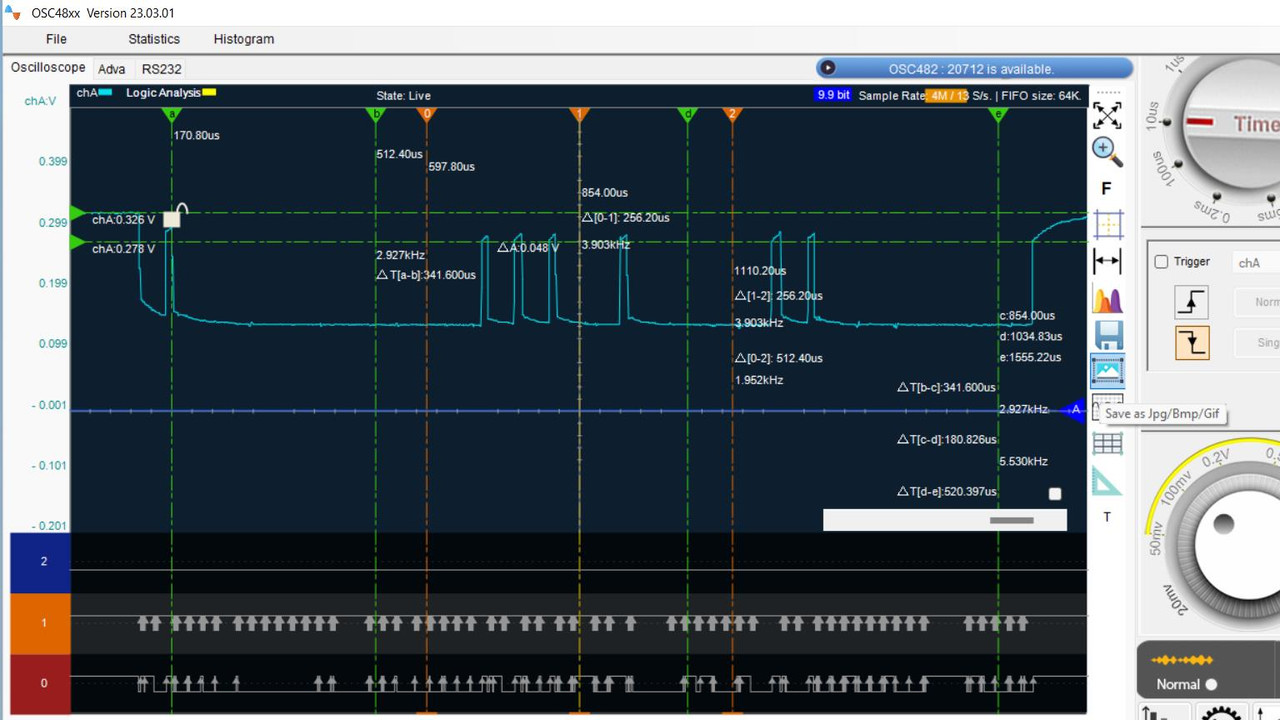Open the File menu
Viewport: 1280px width, 720px height.
tap(56, 39)
